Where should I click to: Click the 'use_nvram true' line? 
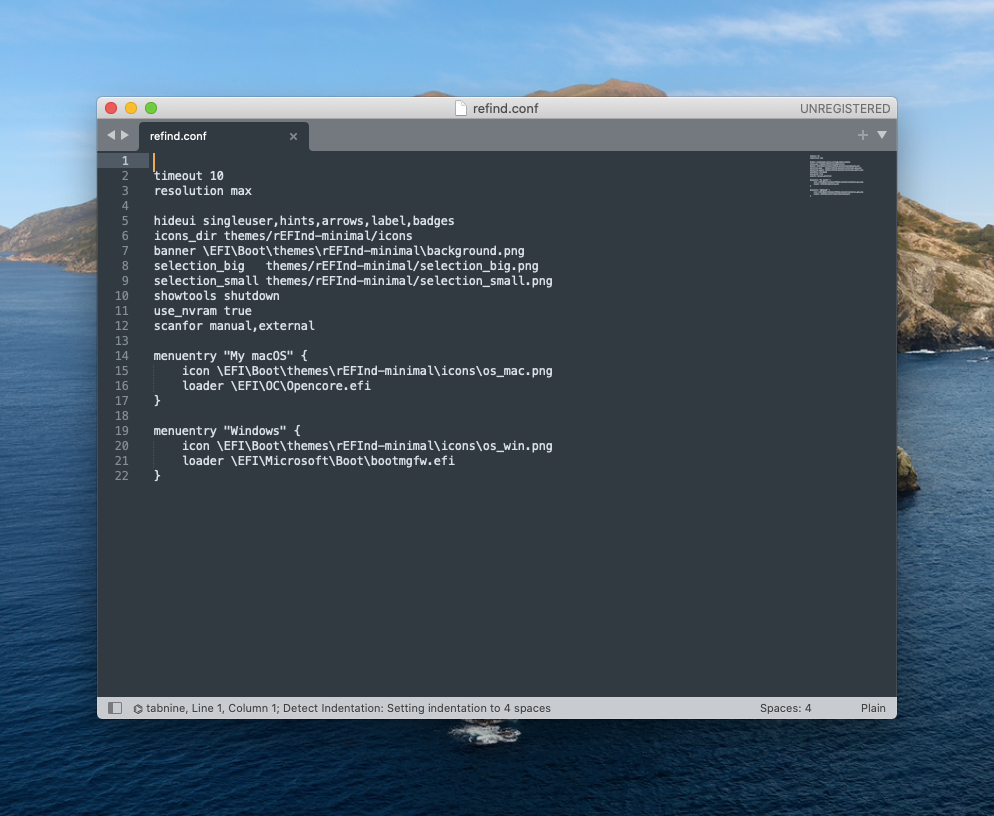coord(202,311)
